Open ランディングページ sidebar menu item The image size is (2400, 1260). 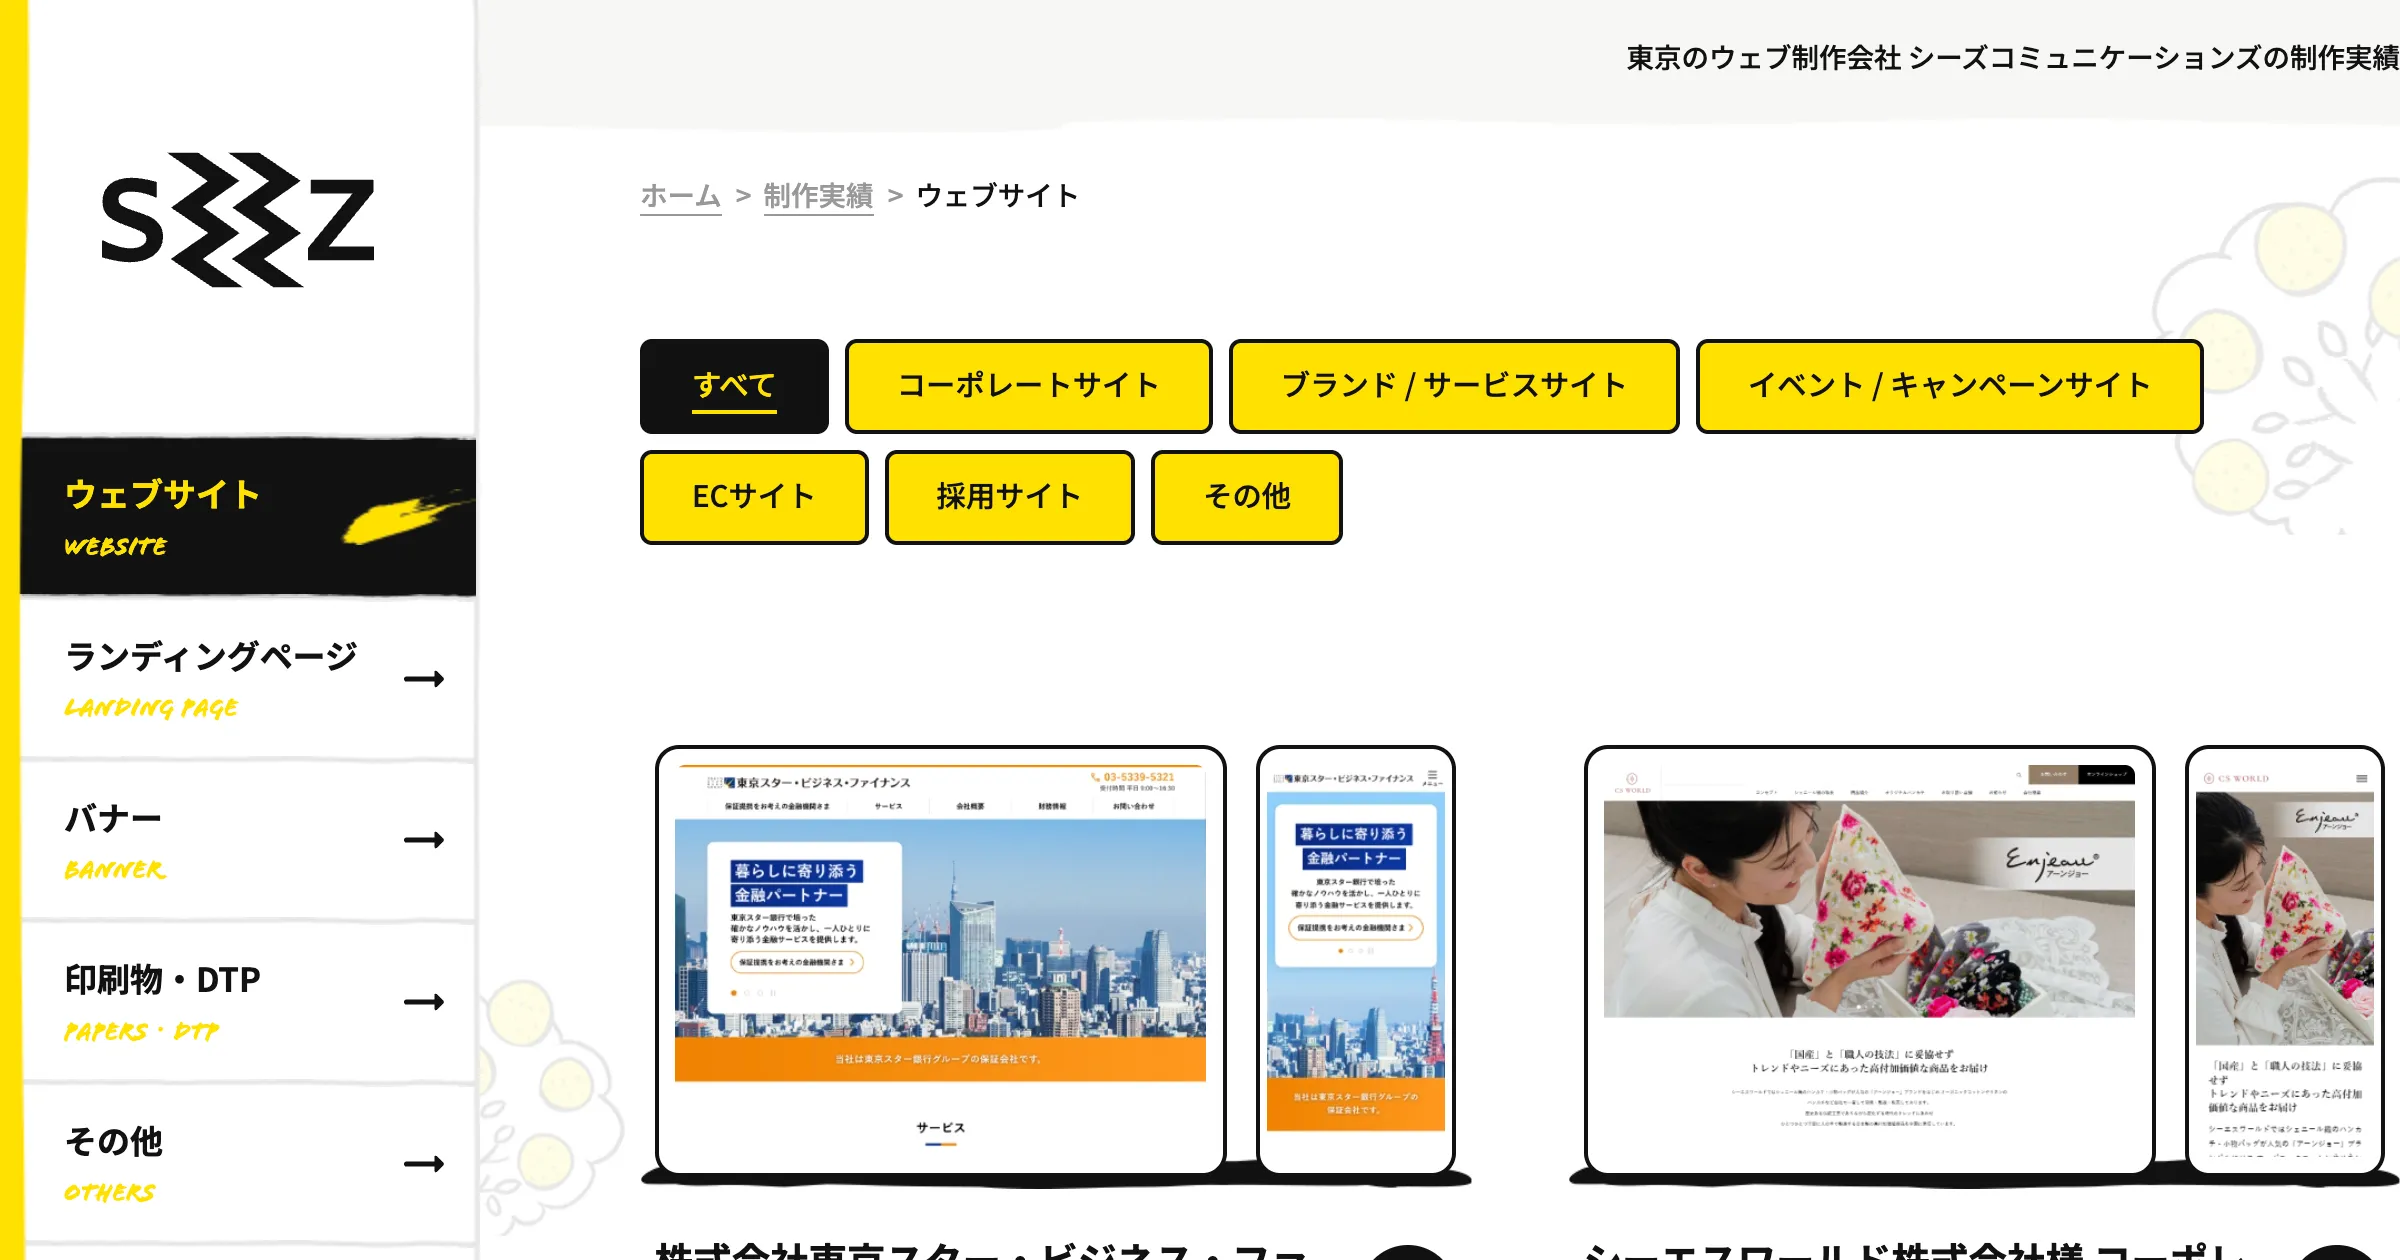pyautogui.click(x=210, y=658)
